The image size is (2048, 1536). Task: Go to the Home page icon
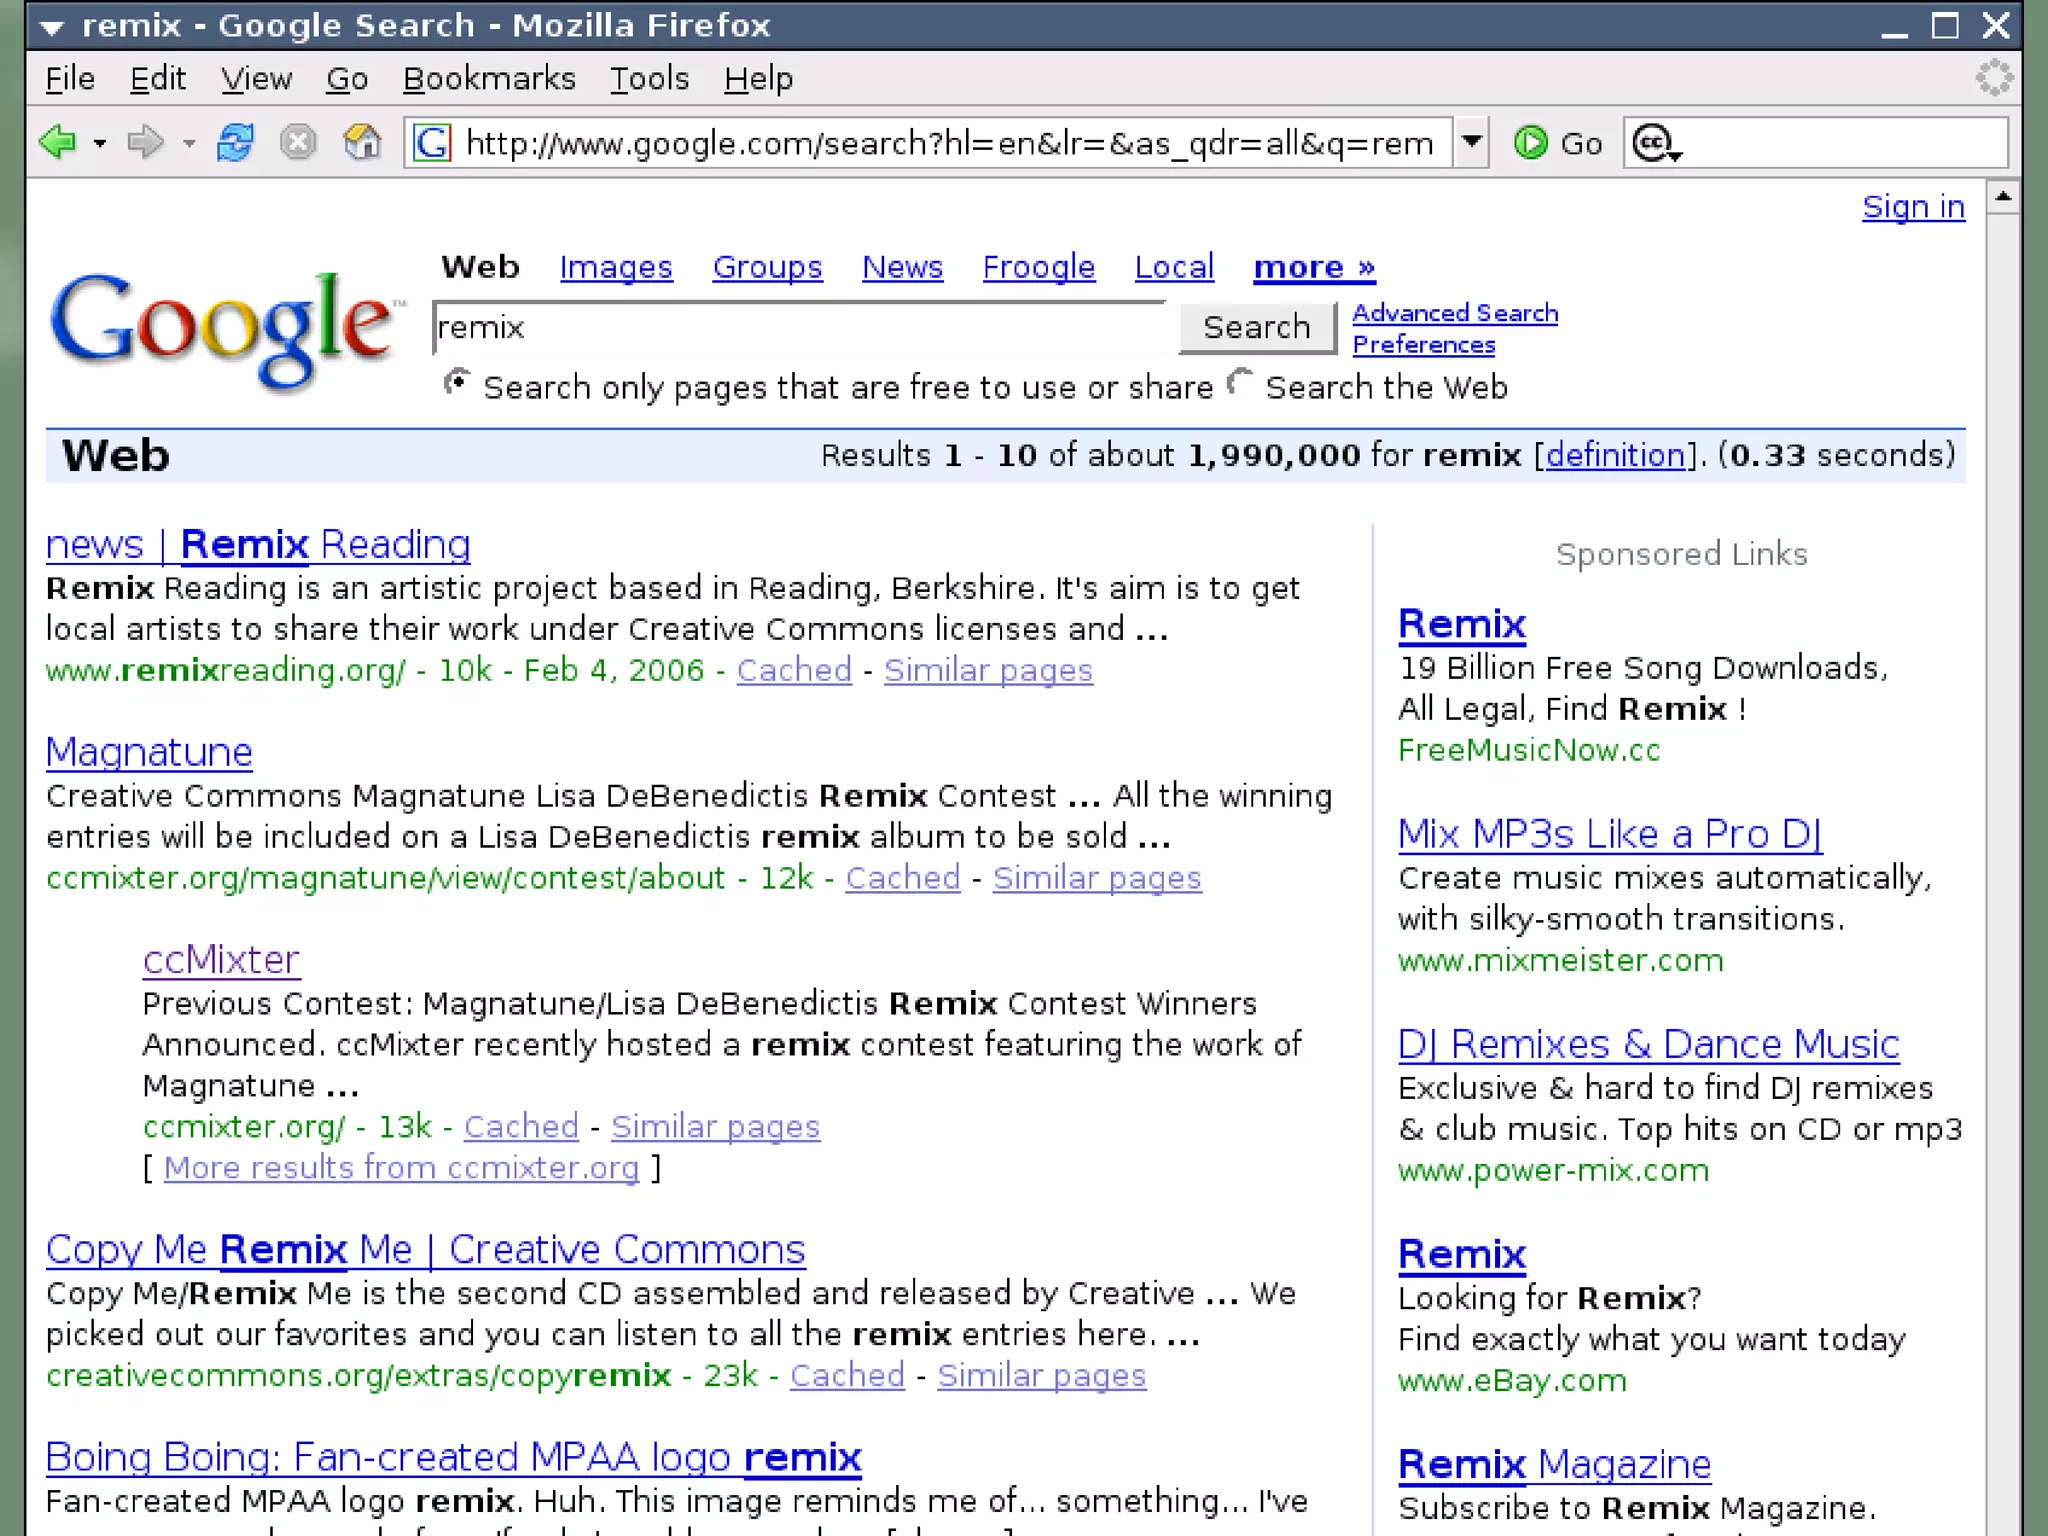click(x=362, y=143)
